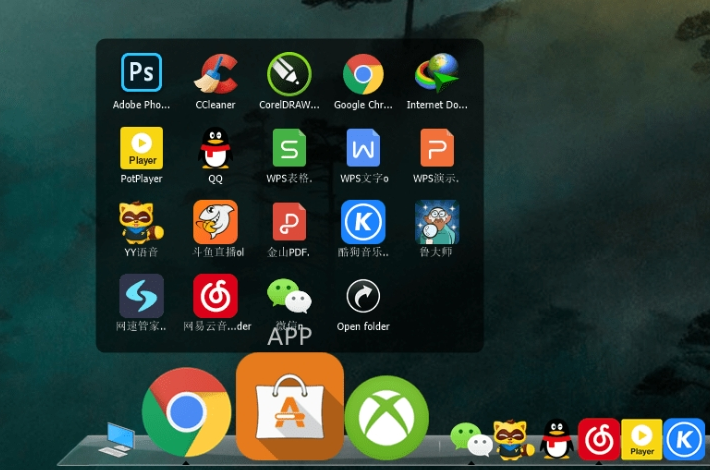
Task: Open 网易云音乐 in the APP folder
Action: pos(216,296)
